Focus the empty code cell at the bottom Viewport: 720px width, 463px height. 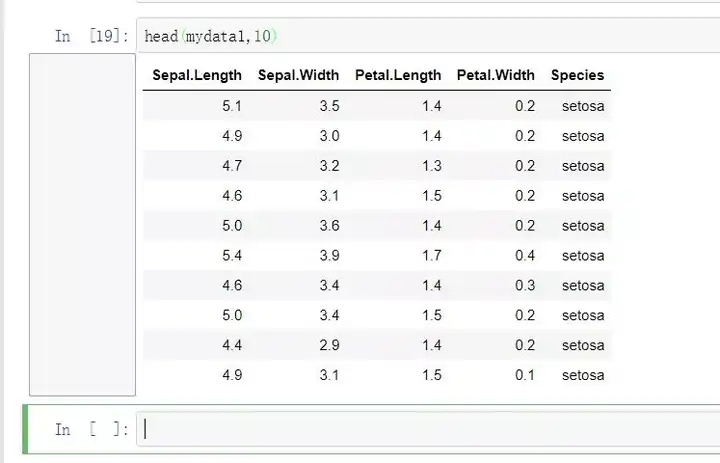pyautogui.click(x=420, y=429)
